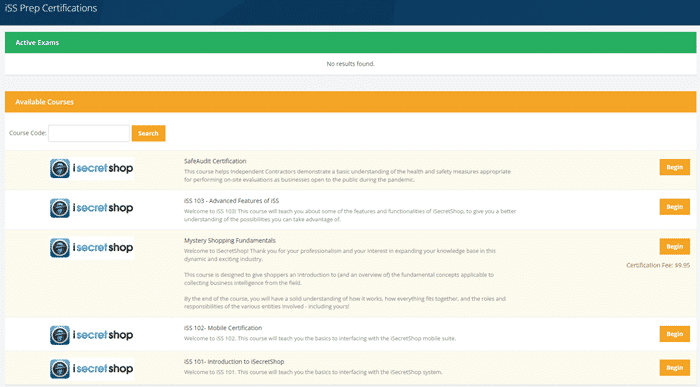Click the iSecretShop logo beside iSS 103
The width and height of the screenshot is (700, 387).
[x=92, y=208]
